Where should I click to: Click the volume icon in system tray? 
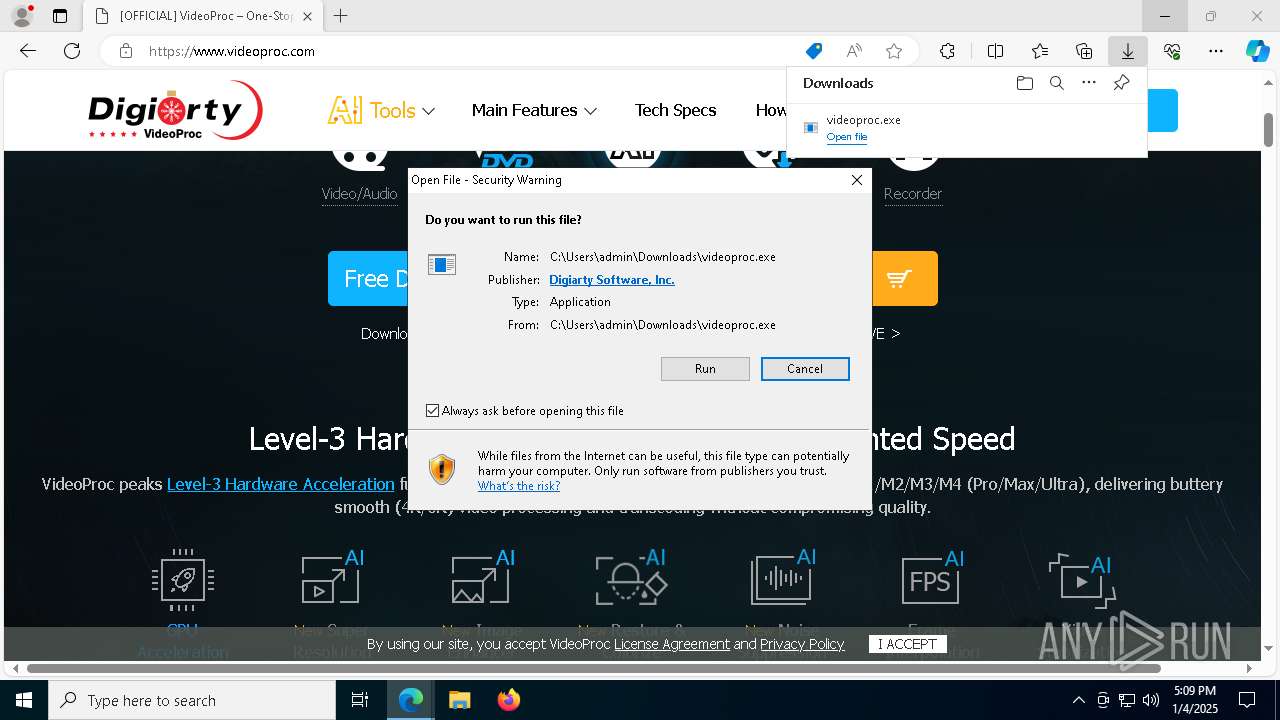1151,700
